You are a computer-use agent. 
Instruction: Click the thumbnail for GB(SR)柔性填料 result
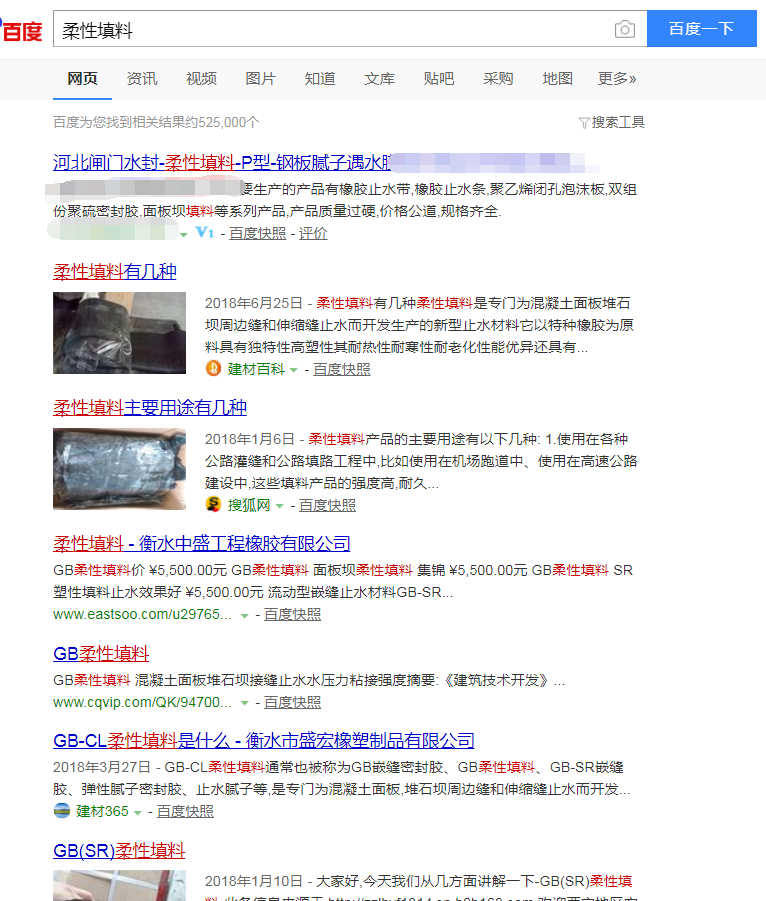click(x=120, y=885)
